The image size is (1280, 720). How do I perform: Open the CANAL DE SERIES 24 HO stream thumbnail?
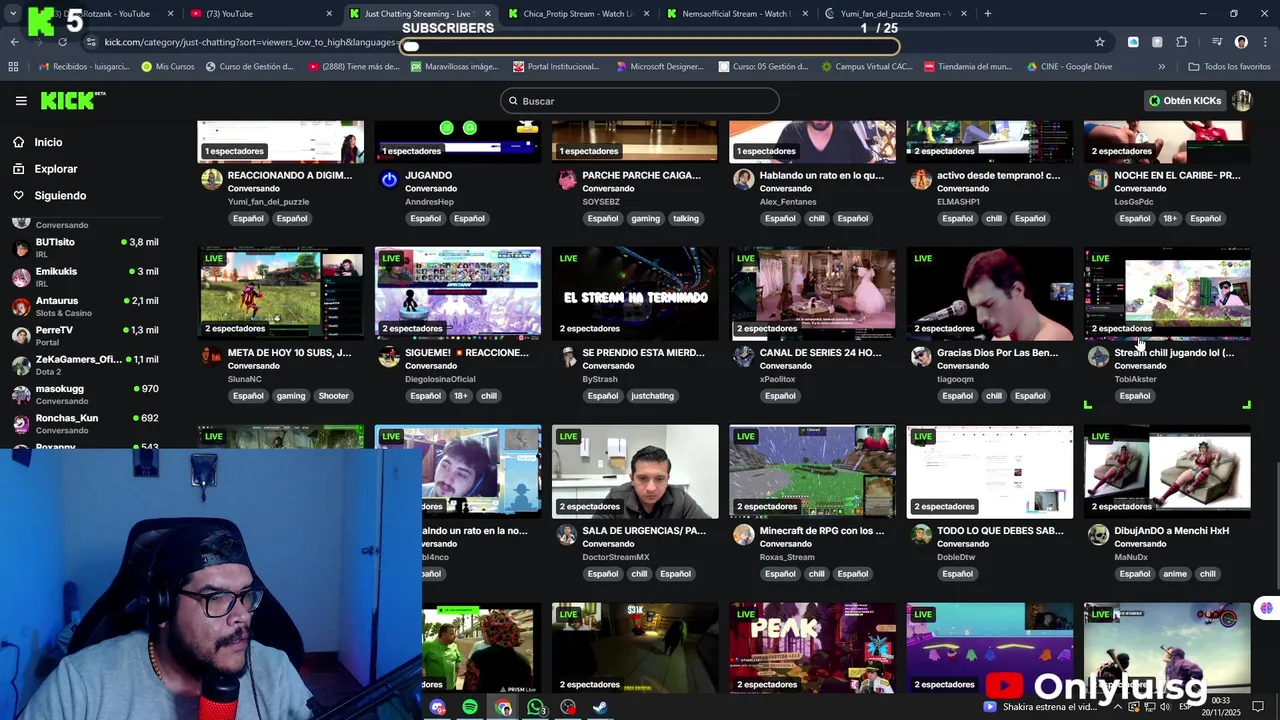(x=812, y=294)
